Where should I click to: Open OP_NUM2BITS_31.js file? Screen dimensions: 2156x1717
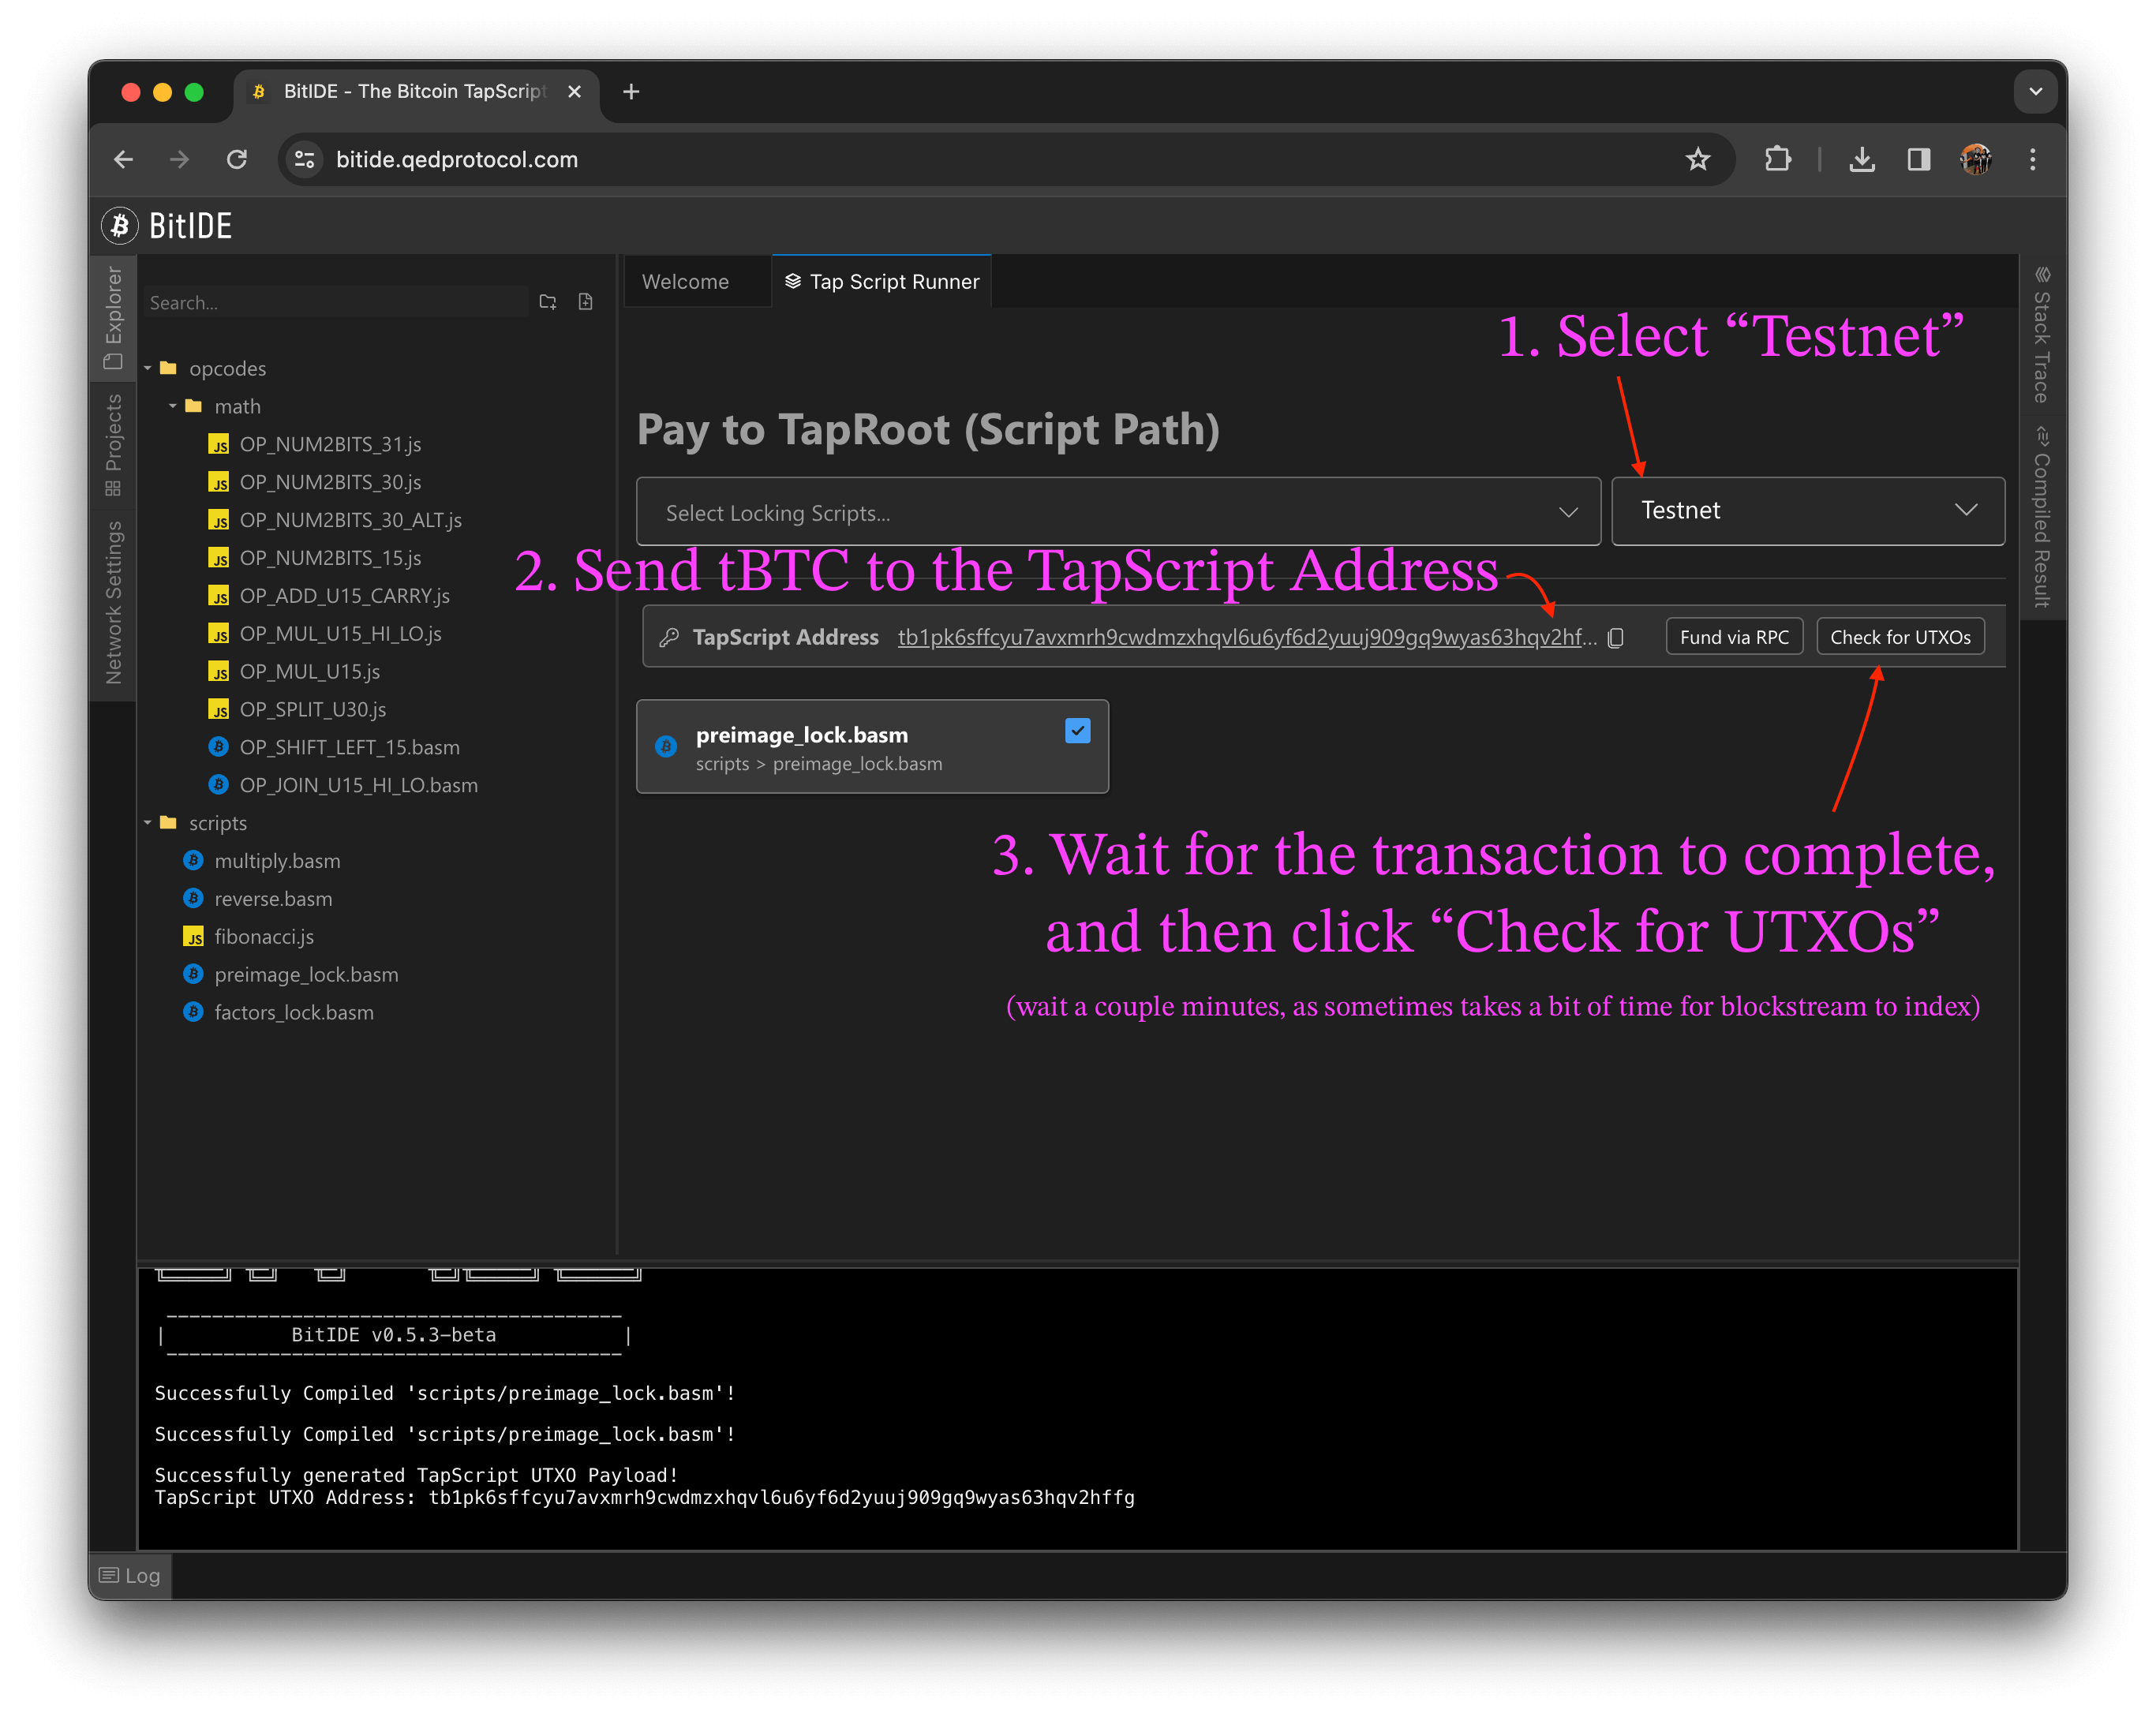pos(330,444)
